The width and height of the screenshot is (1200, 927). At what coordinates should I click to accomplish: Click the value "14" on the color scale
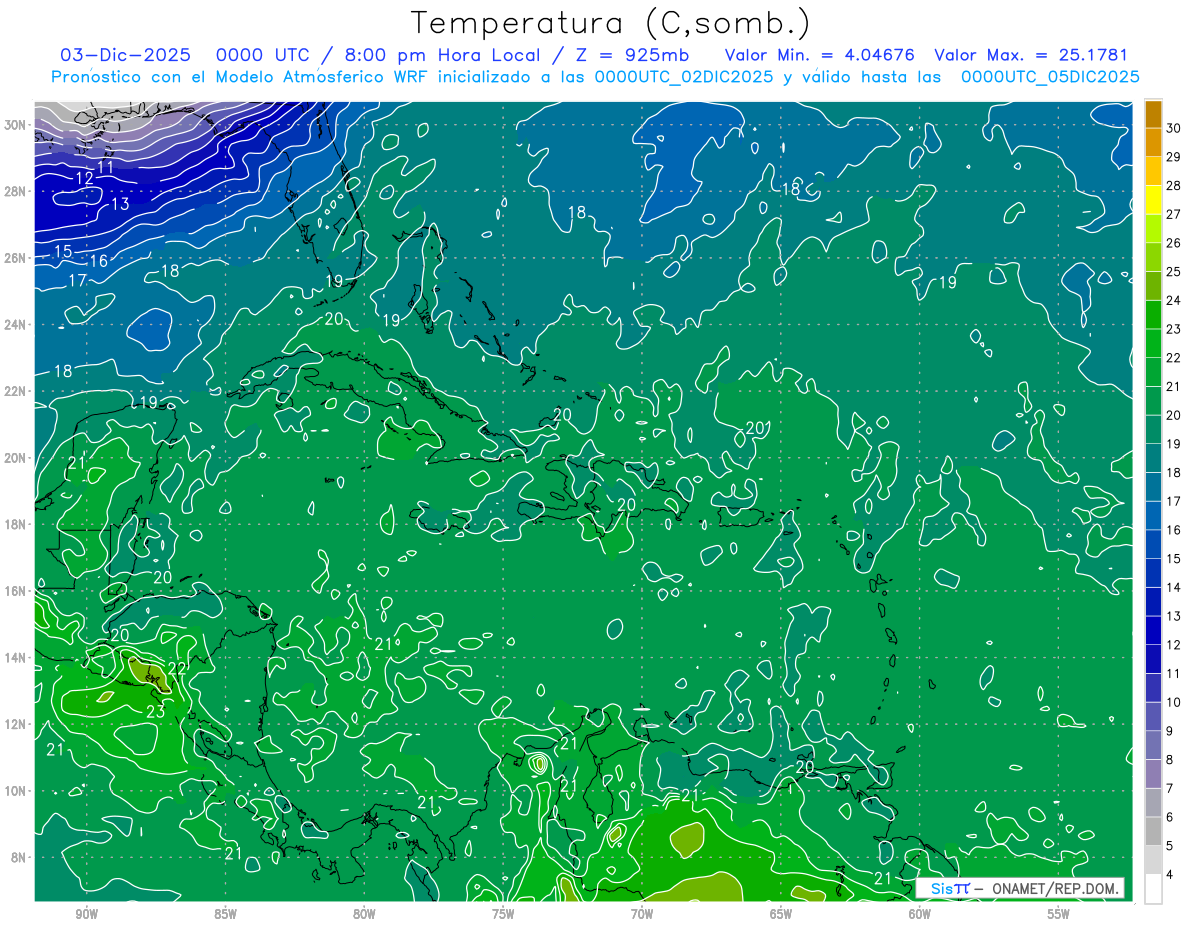coord(1173,587)
